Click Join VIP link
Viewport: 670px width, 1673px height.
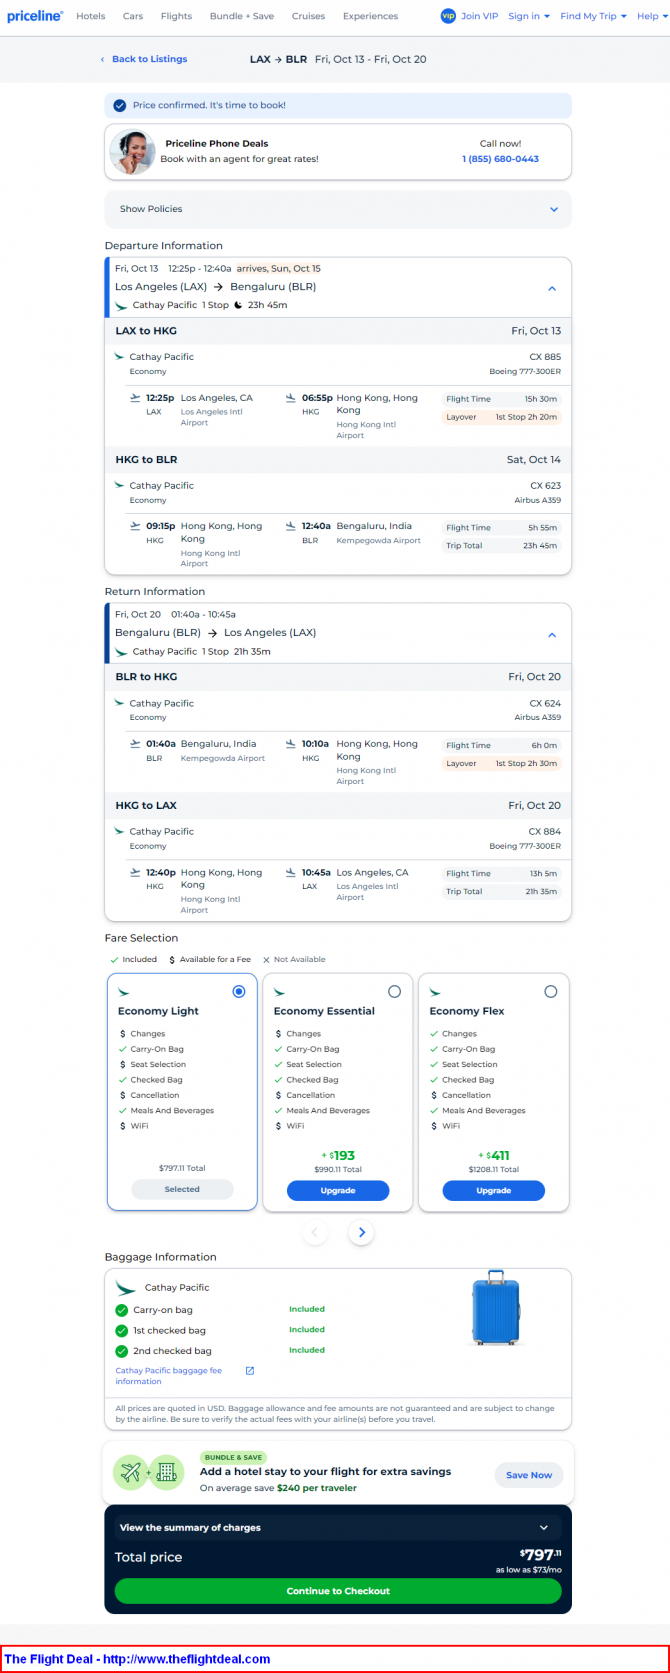[x=479, y=16]
